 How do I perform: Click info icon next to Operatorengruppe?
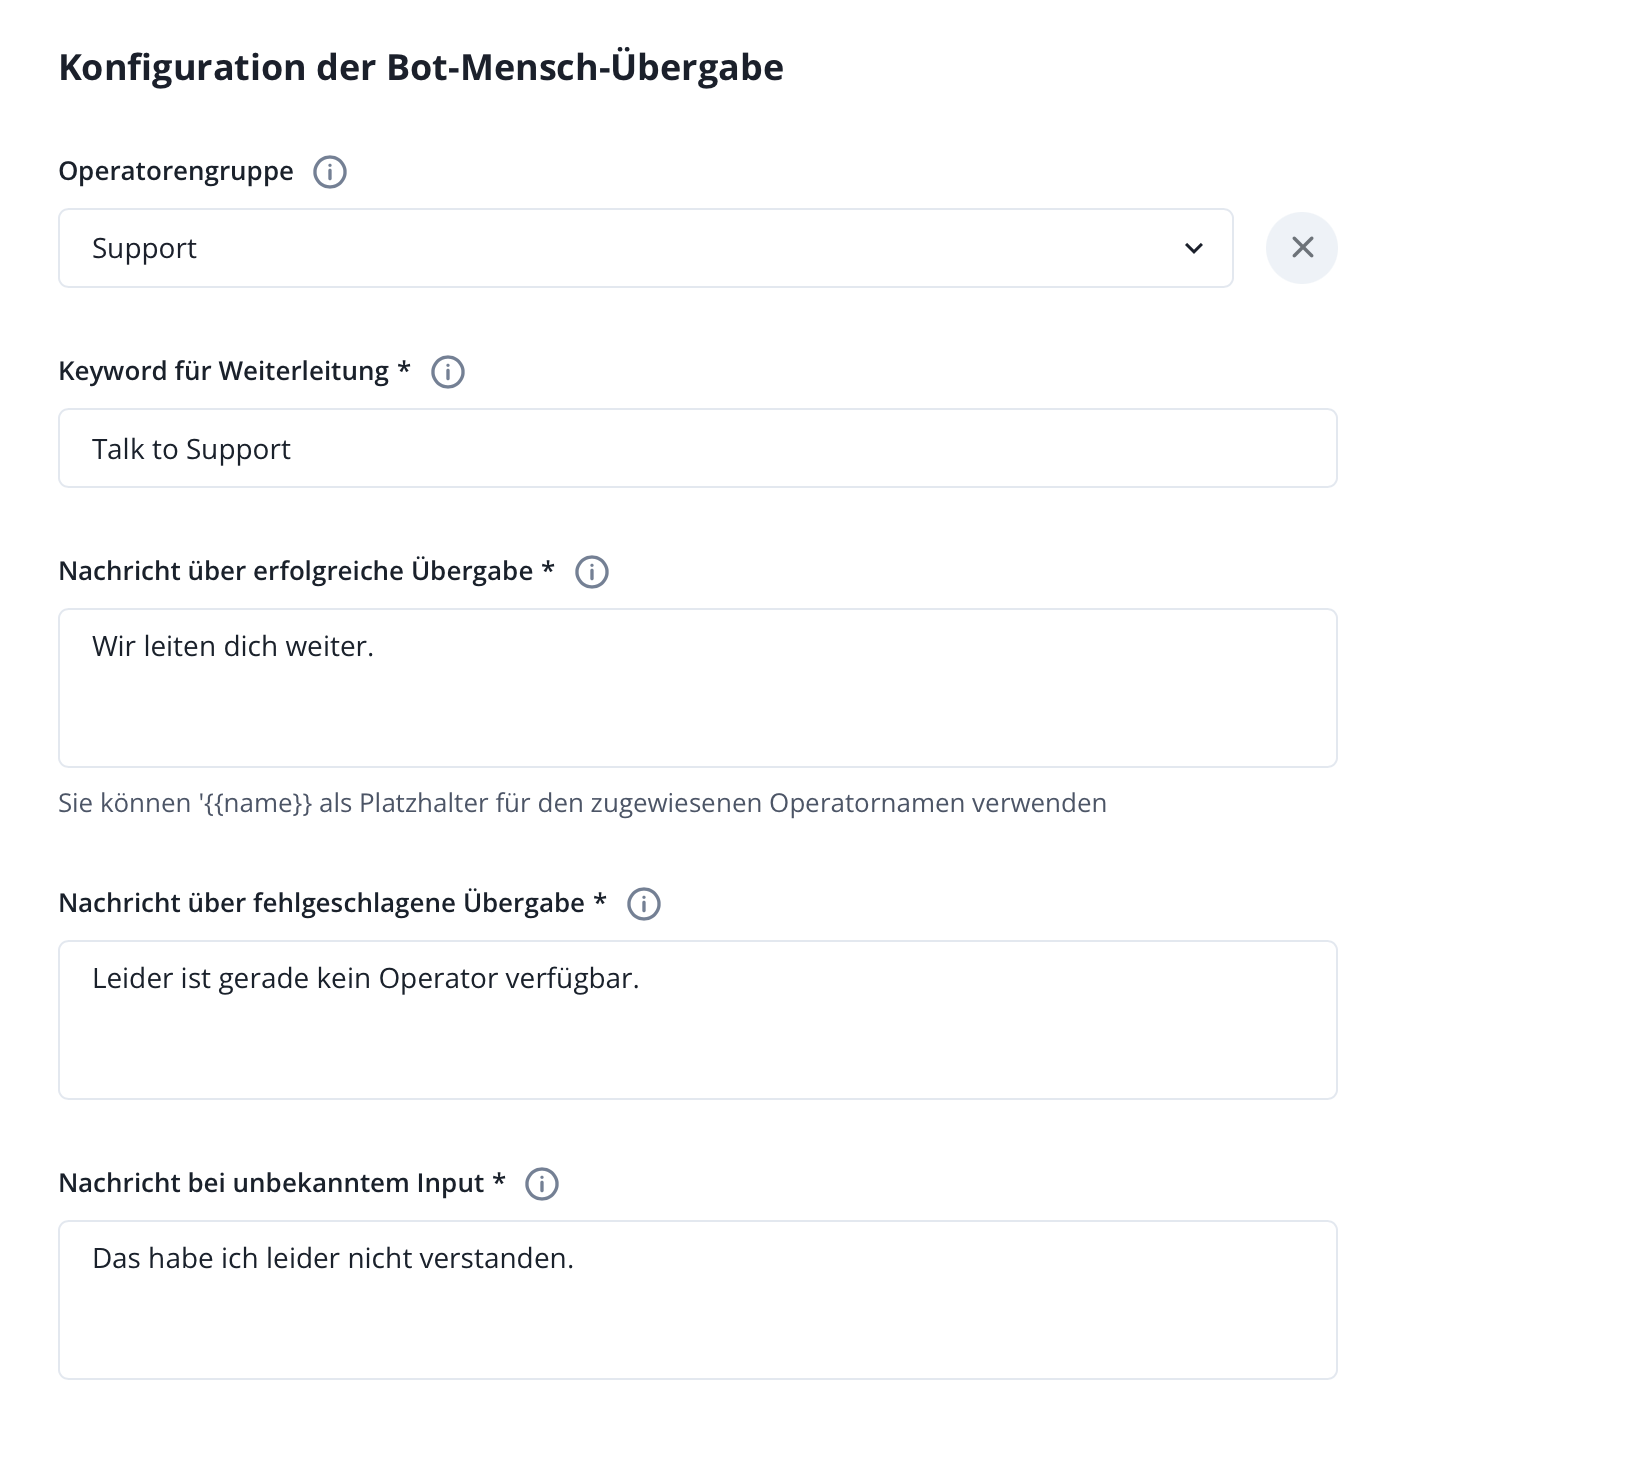(330, 172)
